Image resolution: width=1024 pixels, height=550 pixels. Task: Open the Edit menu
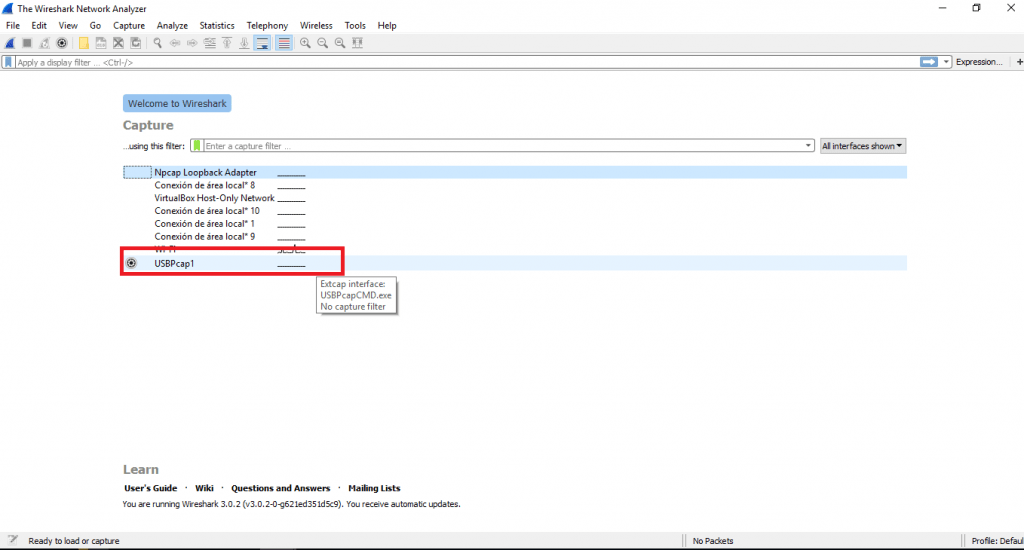pos(39,25)
